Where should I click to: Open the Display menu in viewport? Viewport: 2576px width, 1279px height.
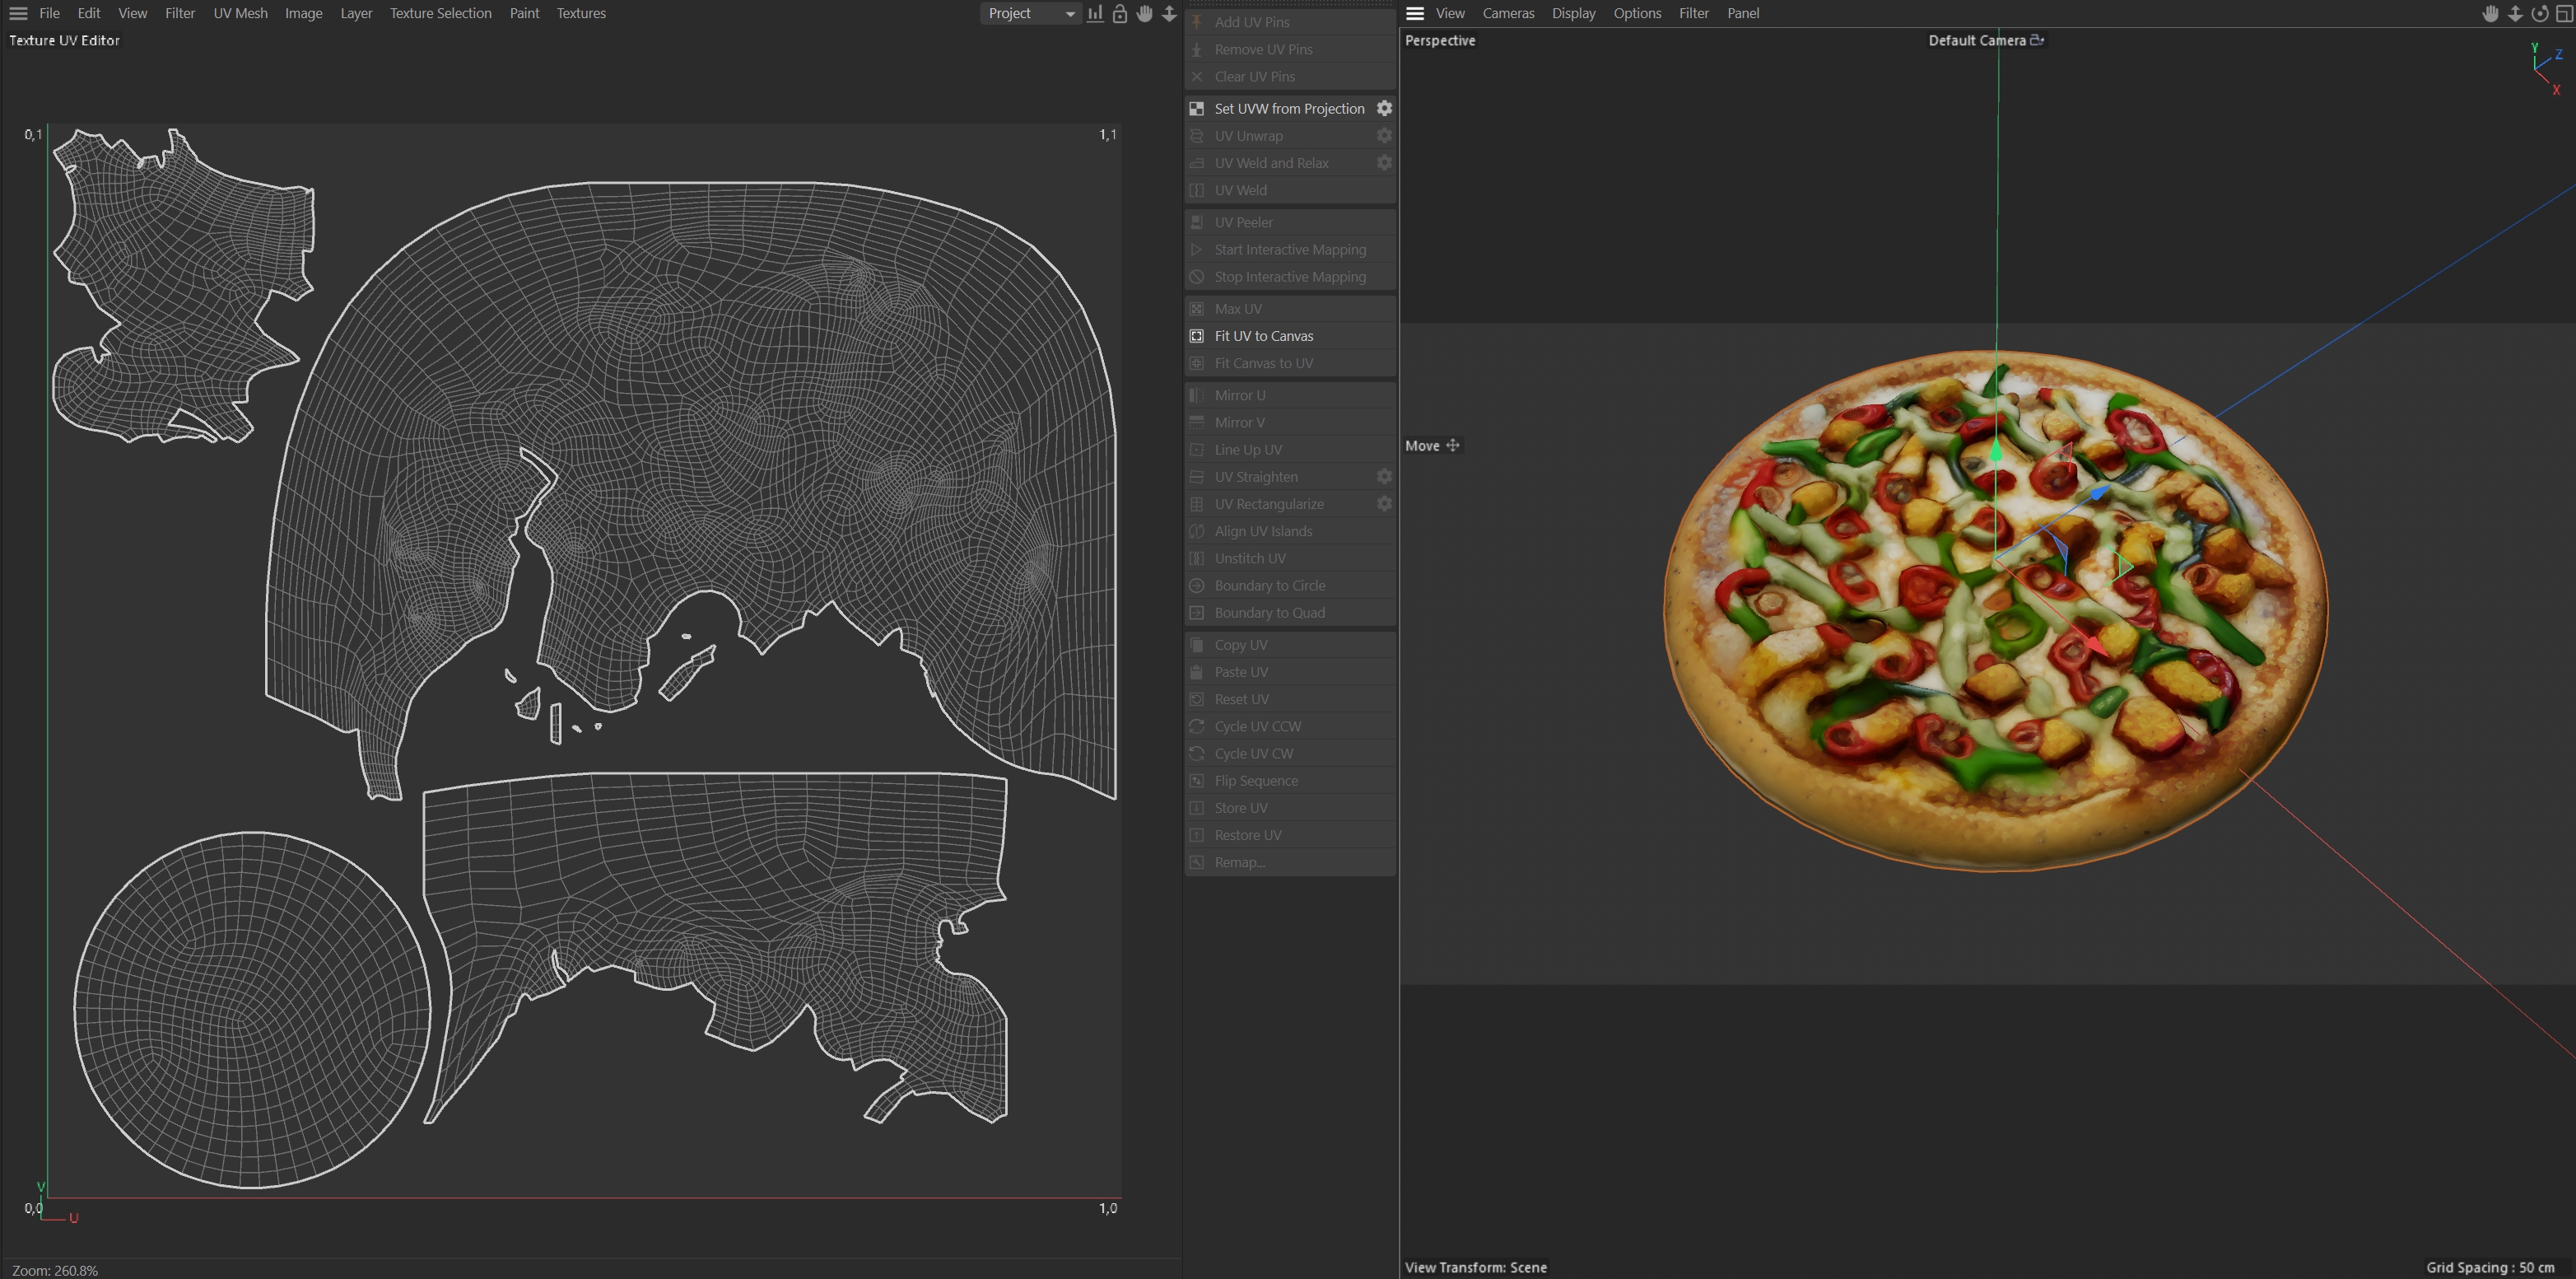point(1573,13)
